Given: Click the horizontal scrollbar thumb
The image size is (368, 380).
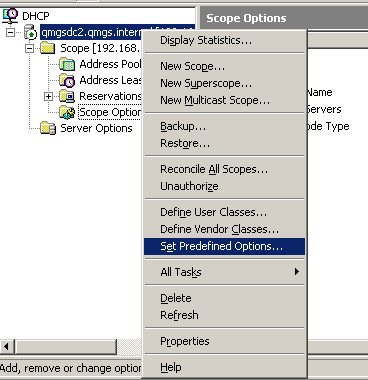Looking at the screenshot, I should click(x=65, y=346).
